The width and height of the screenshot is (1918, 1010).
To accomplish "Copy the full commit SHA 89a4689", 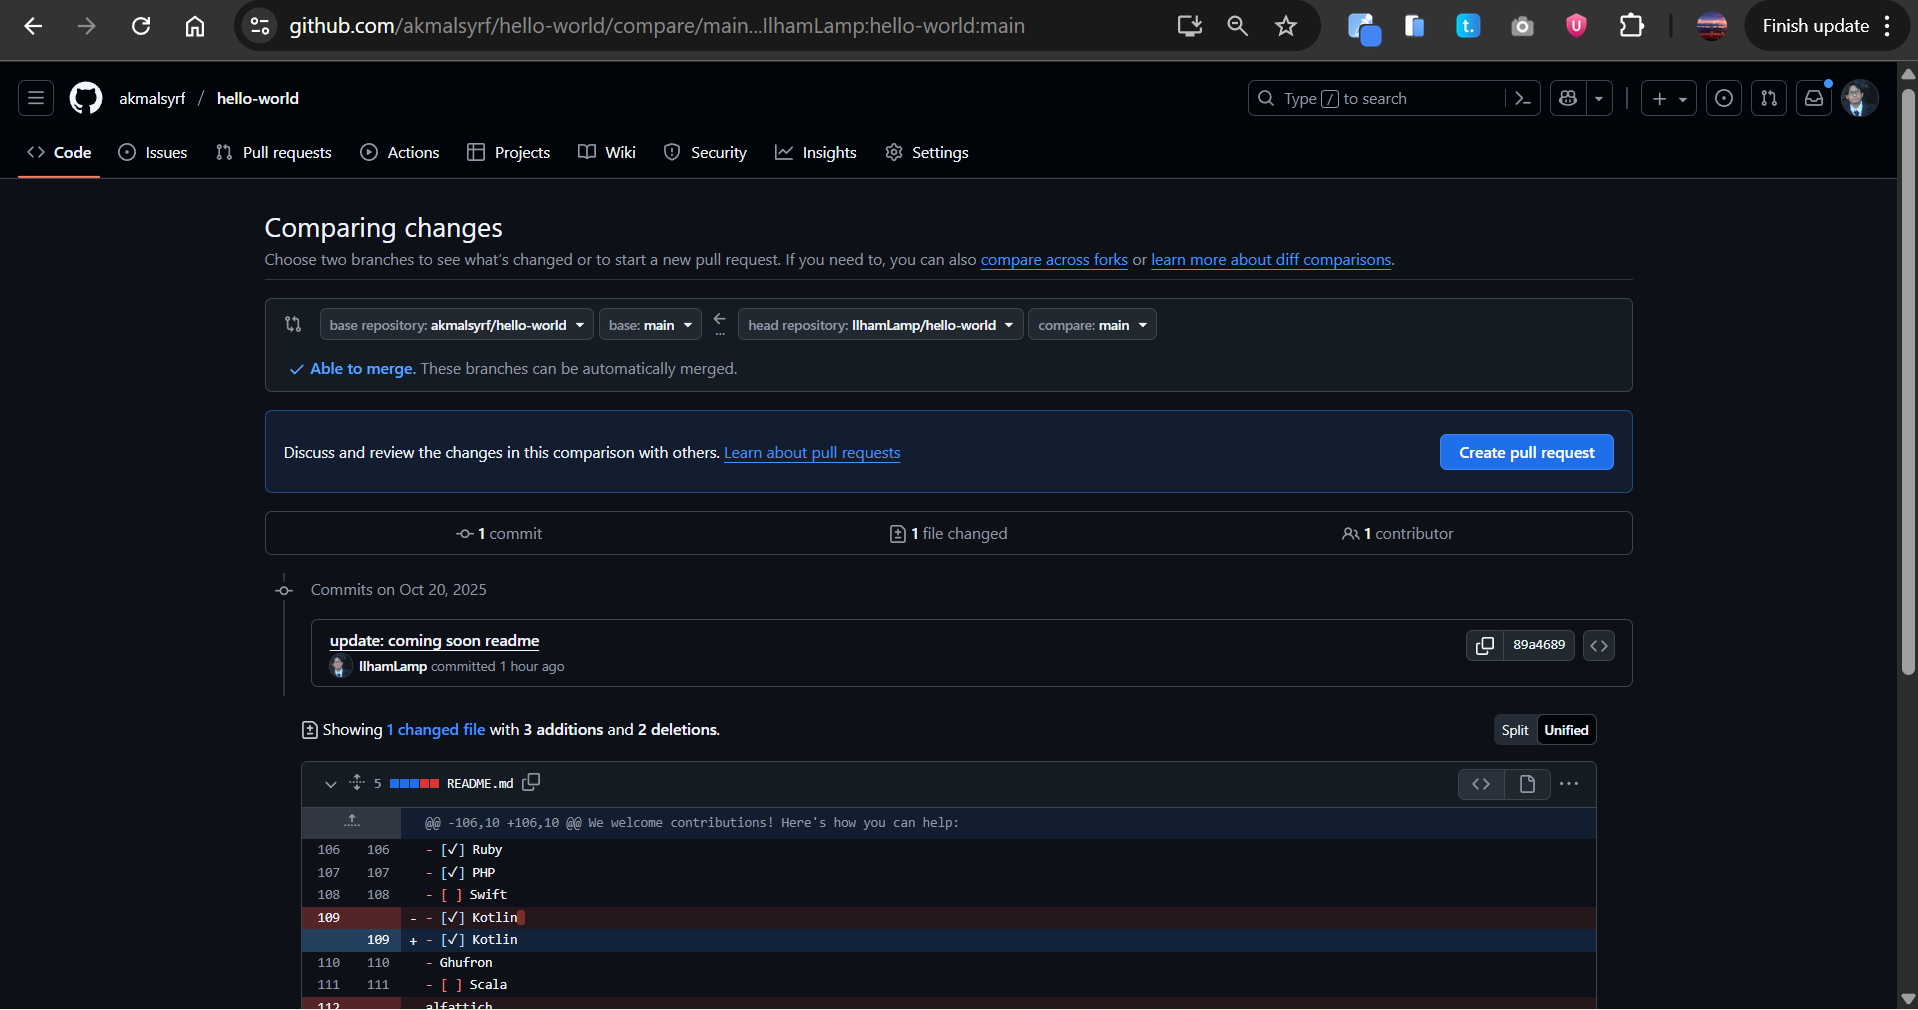I will pos(1485,646).
